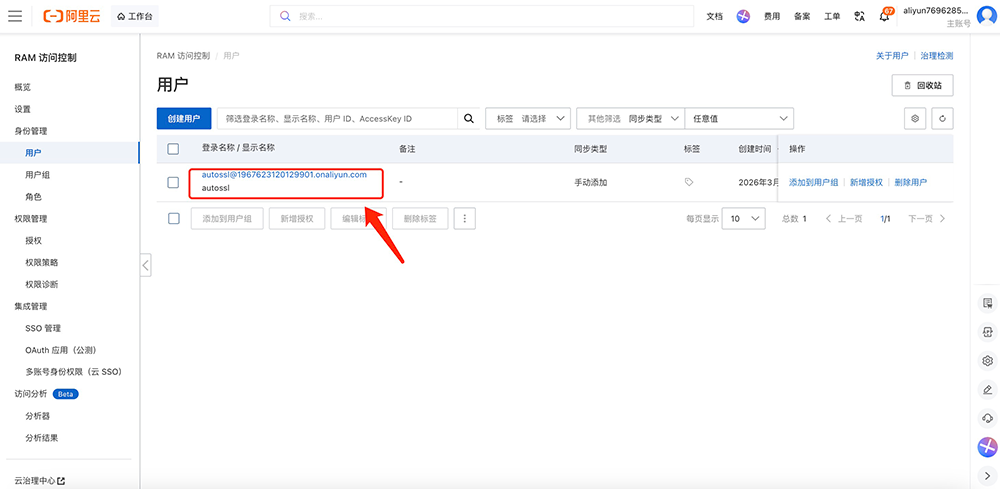
Task: Click the 创建用户 button
Action: (184, 118)
